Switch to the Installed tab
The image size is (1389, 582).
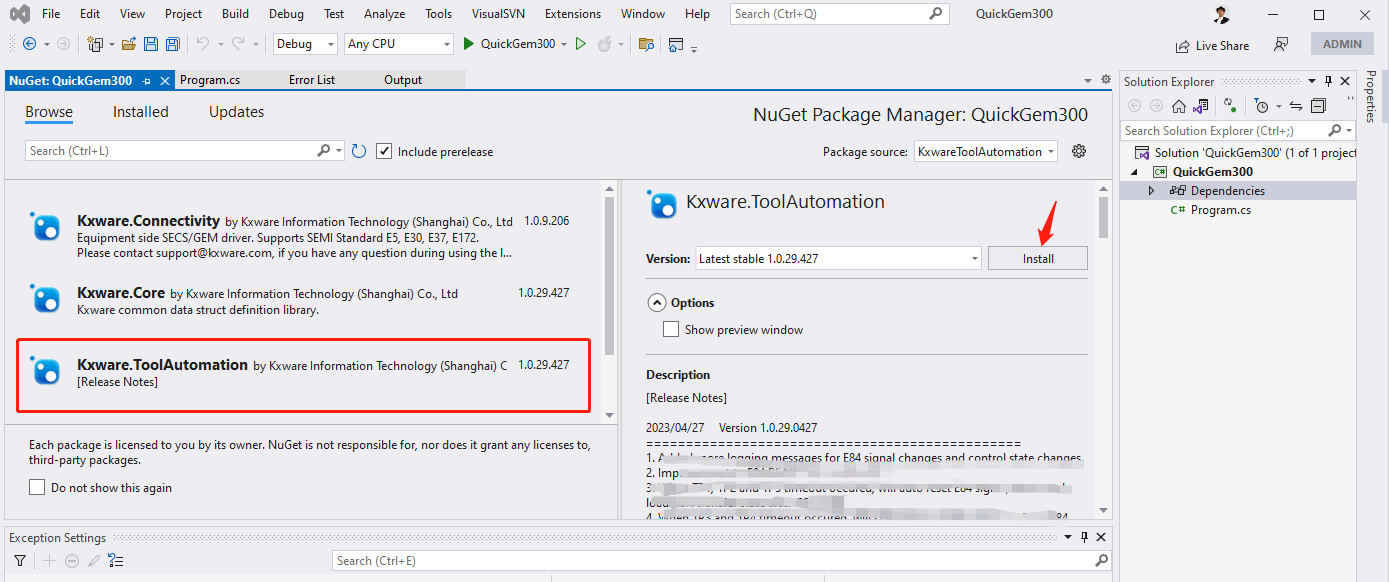(x=140, y=112)
